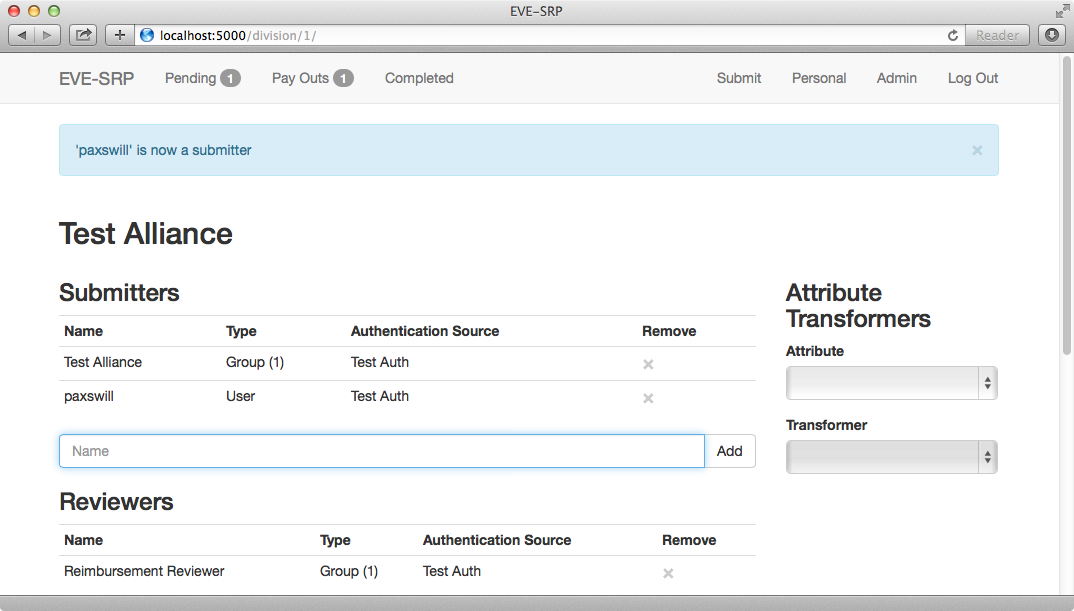Screen dimensions: 1074x611
Task: Open the downloads button in toolbar
Action: coord(1052,35)
